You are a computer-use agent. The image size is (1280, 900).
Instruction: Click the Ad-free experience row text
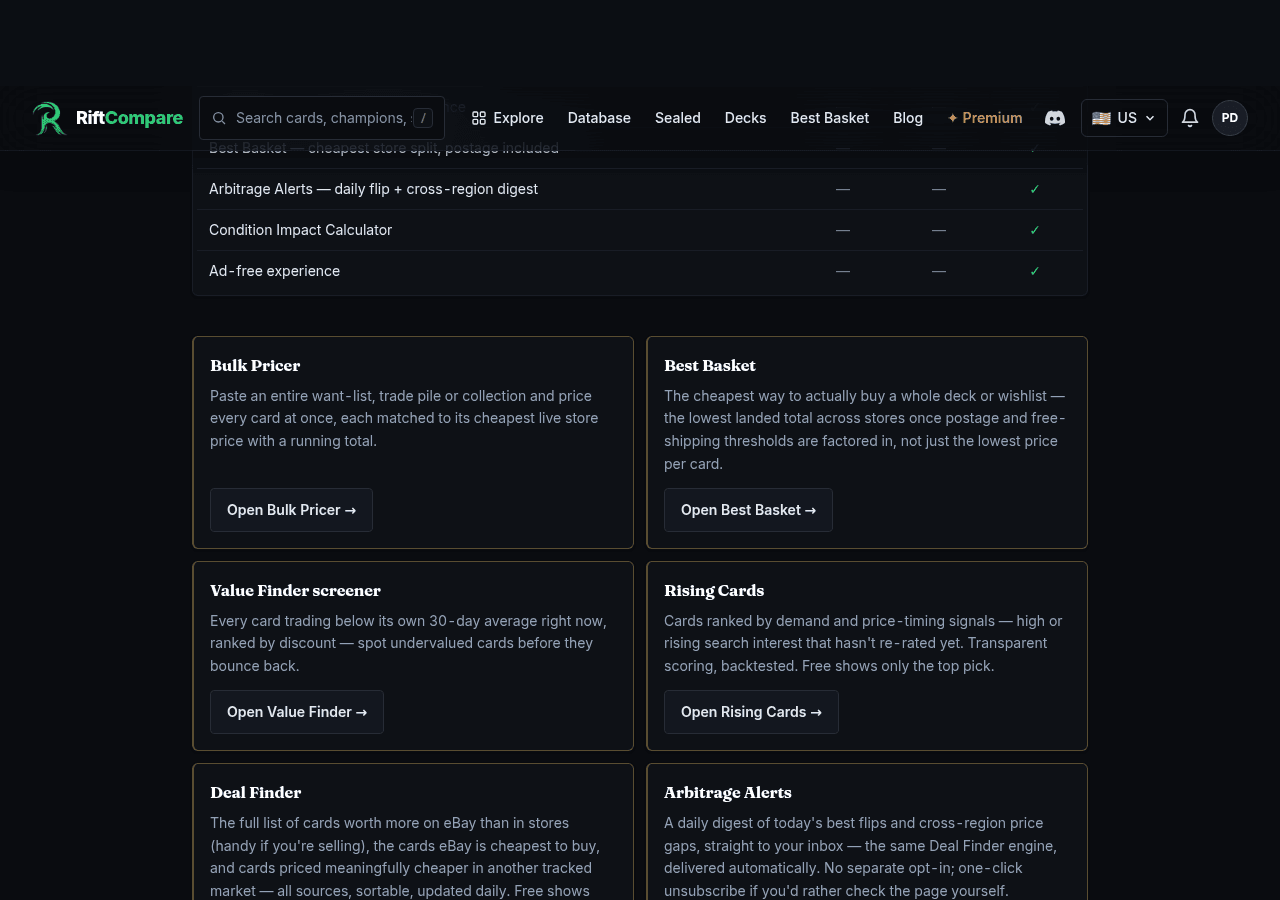pos(274,271)
